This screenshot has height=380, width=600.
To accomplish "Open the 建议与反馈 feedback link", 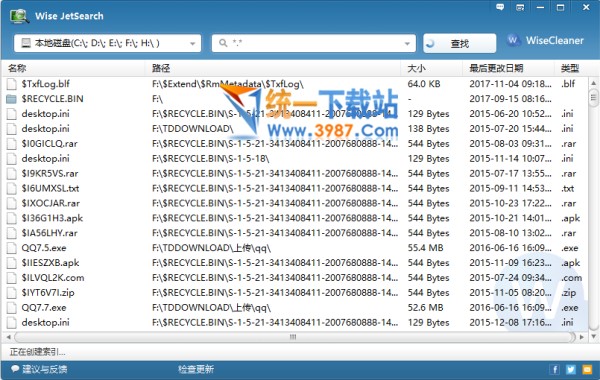I will (39, 369).
